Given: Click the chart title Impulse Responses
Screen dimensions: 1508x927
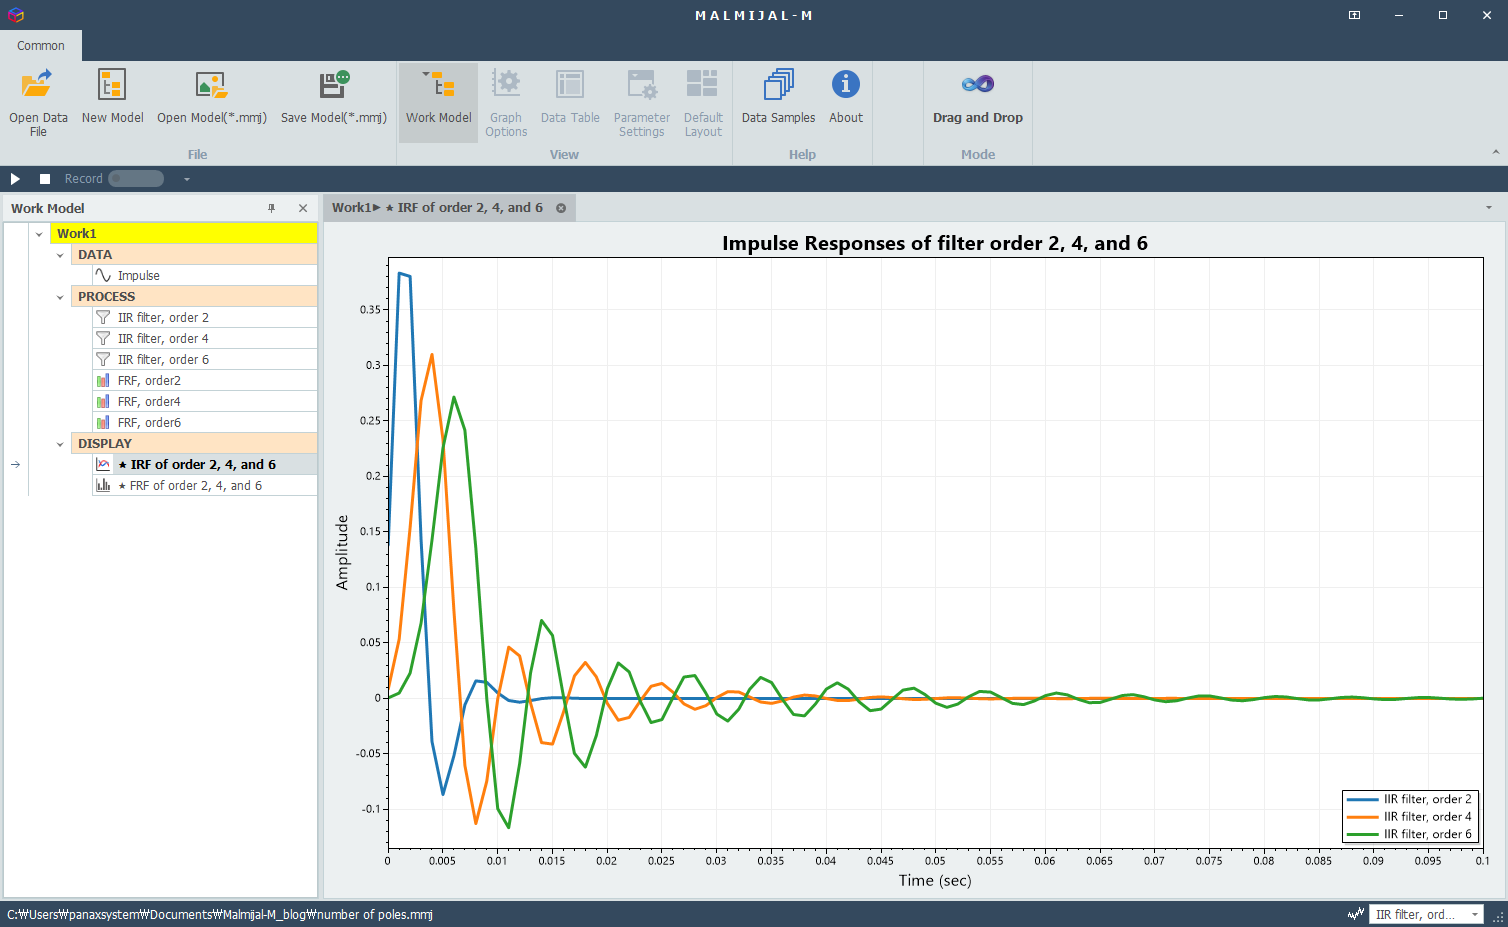Looking at the screenshot, I should click(935, 243).
